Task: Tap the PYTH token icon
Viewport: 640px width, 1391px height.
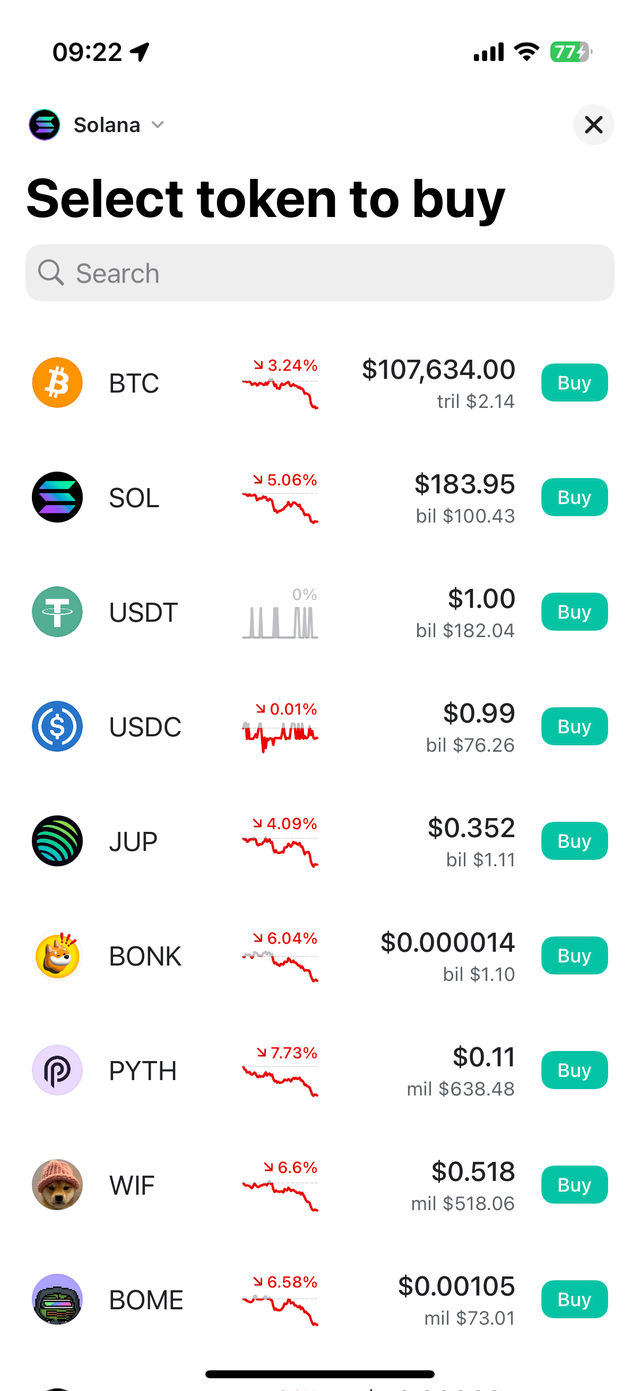Action: click(x=57, y=1070)
